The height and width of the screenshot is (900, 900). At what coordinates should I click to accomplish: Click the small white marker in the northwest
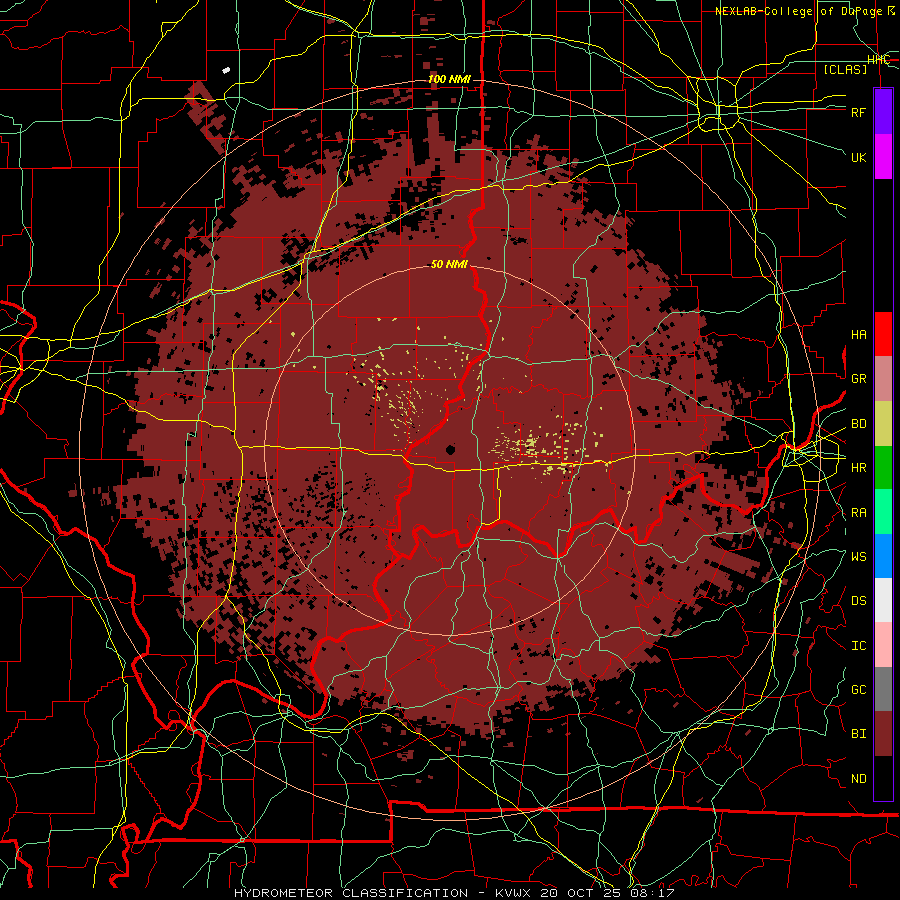point(226,71)
